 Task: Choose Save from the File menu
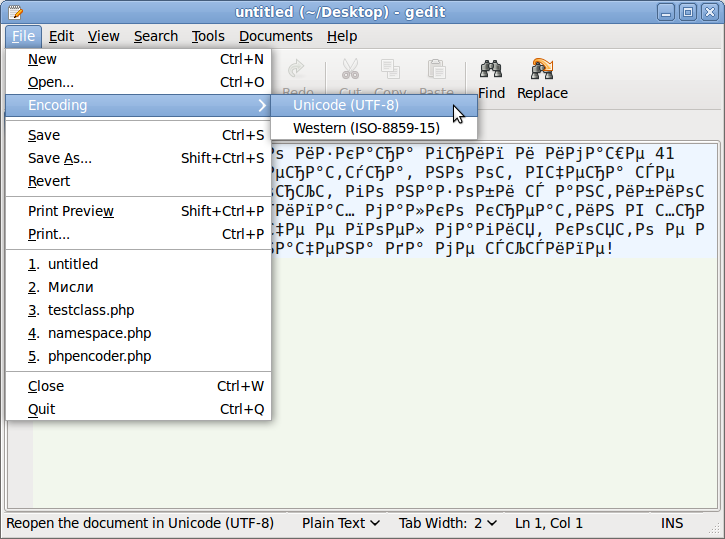138,135
